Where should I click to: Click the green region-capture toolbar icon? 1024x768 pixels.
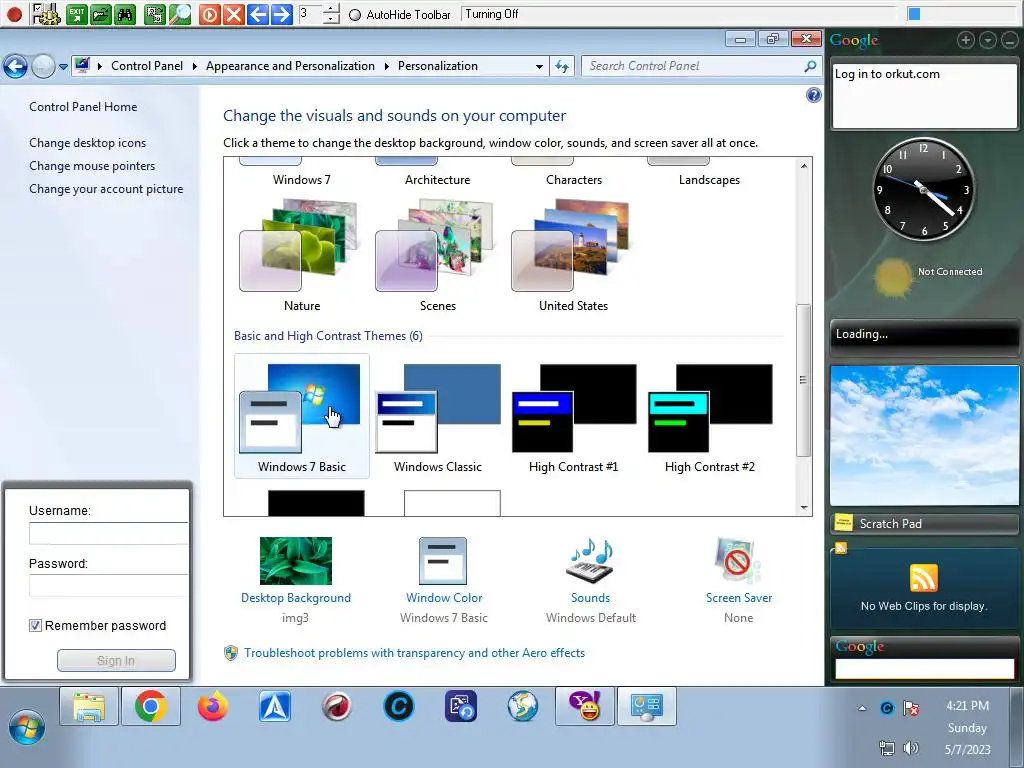(x=155, y=14)
